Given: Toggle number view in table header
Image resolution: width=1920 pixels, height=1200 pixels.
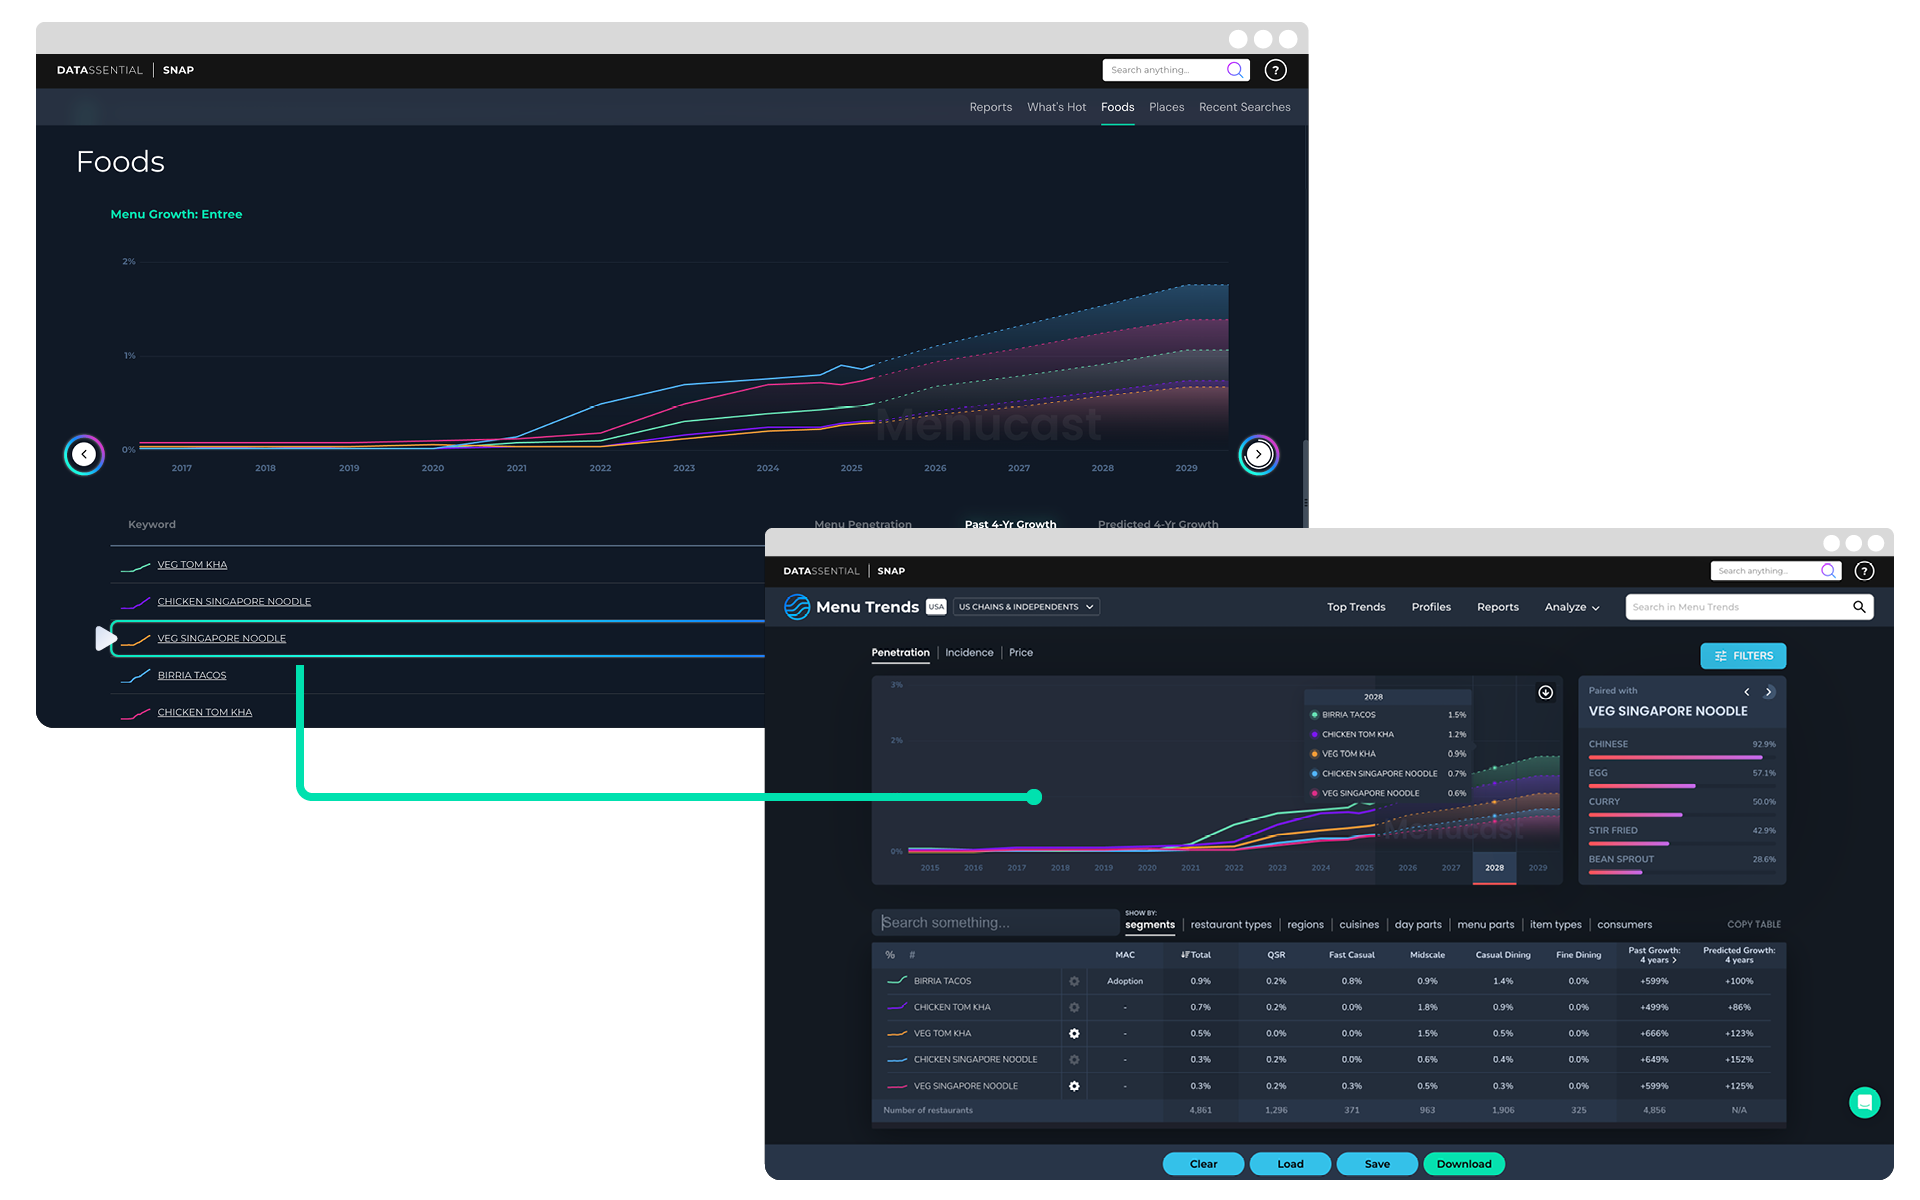Looking at the screenshot, I should point(912,955).
